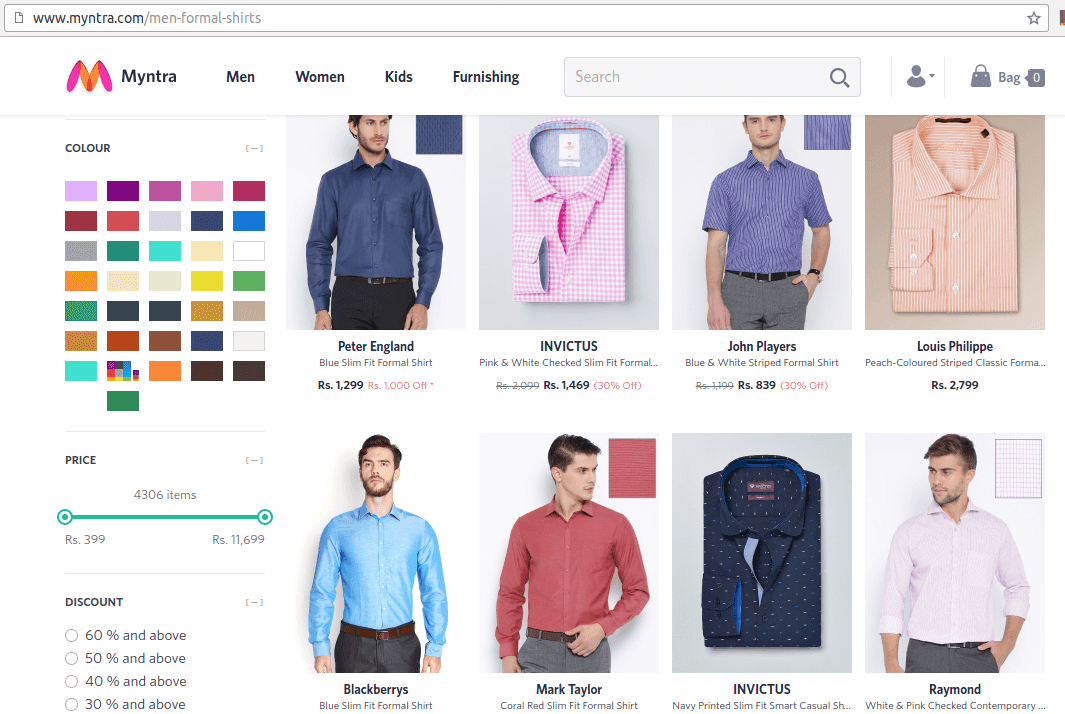Viewport: 1065px width, 714px height.
Task: Open the shopping bag icon
Action: point(980,76)
